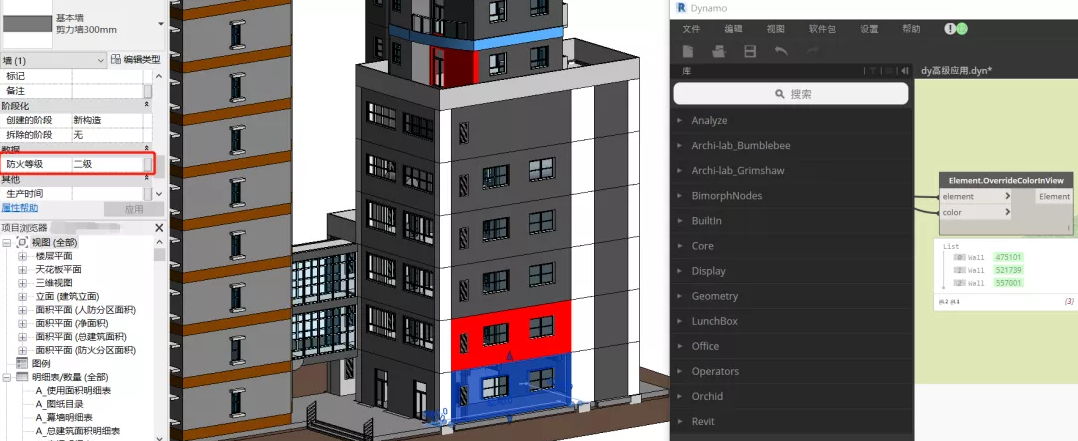Open the 帮助 menu in Dynamo
The height and width of the screenshot is (441, 1078).
(911, 29)
